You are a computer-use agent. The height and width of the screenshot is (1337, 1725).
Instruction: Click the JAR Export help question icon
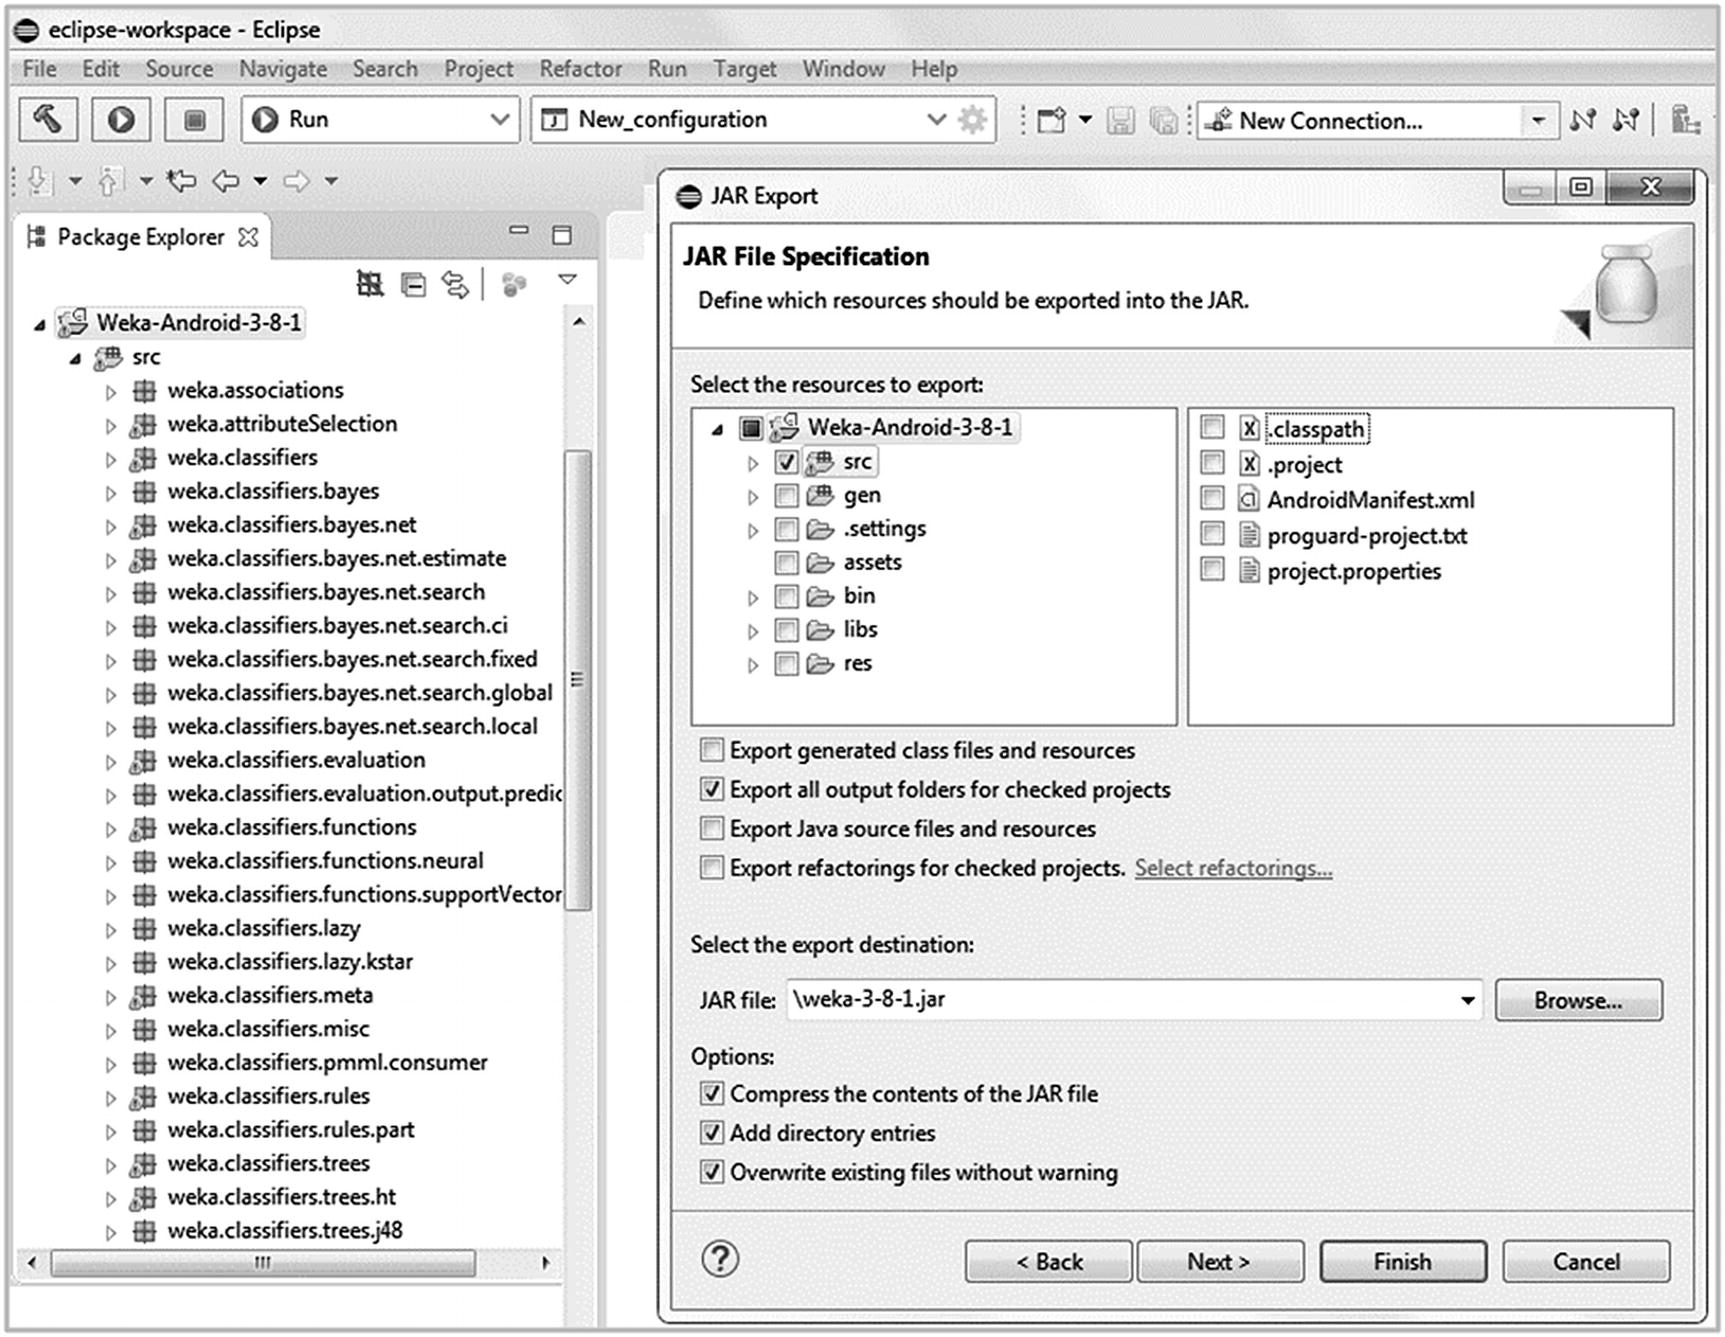click(x=720, y=1259)
